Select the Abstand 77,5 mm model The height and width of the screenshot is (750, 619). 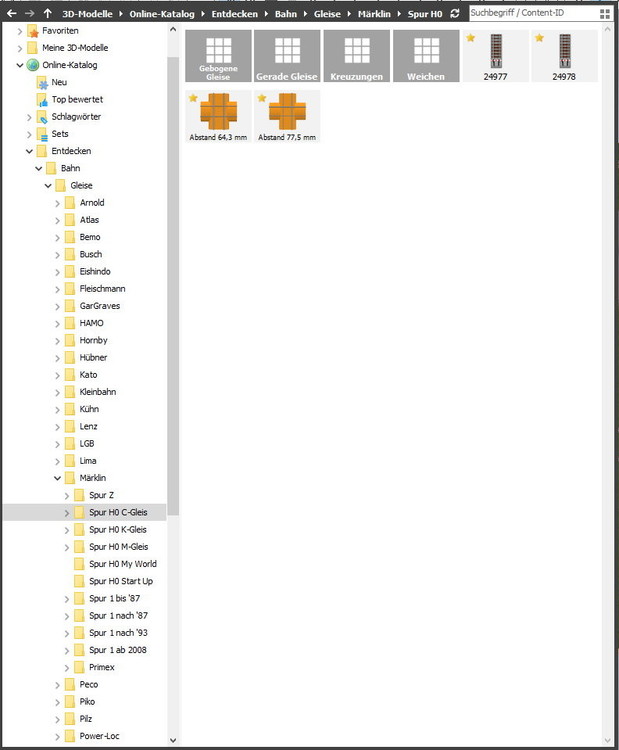tap(287, 116)
